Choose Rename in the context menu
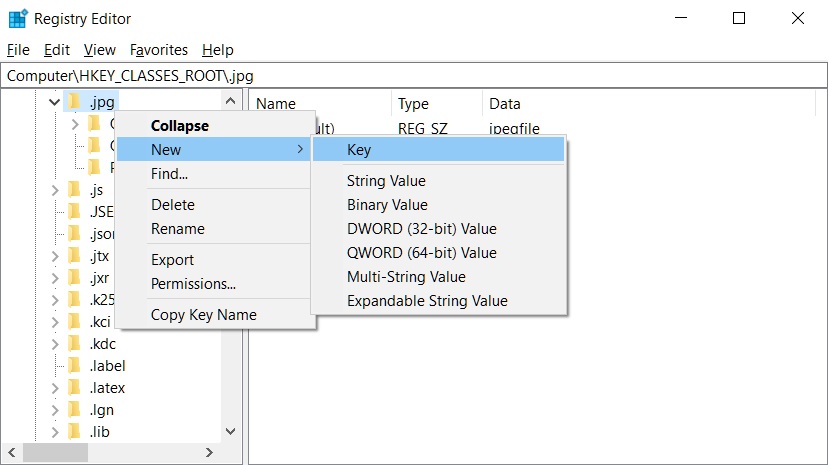 (215, 229)
